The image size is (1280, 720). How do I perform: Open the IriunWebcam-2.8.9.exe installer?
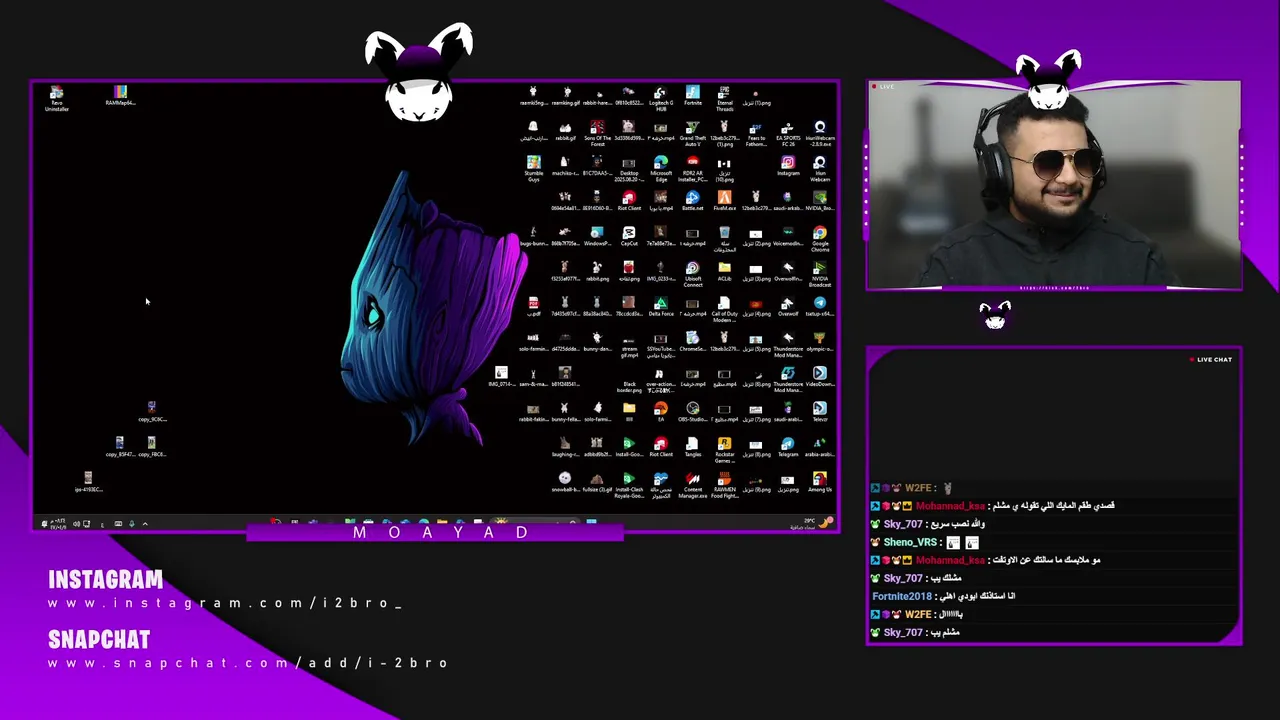[820, 134]
